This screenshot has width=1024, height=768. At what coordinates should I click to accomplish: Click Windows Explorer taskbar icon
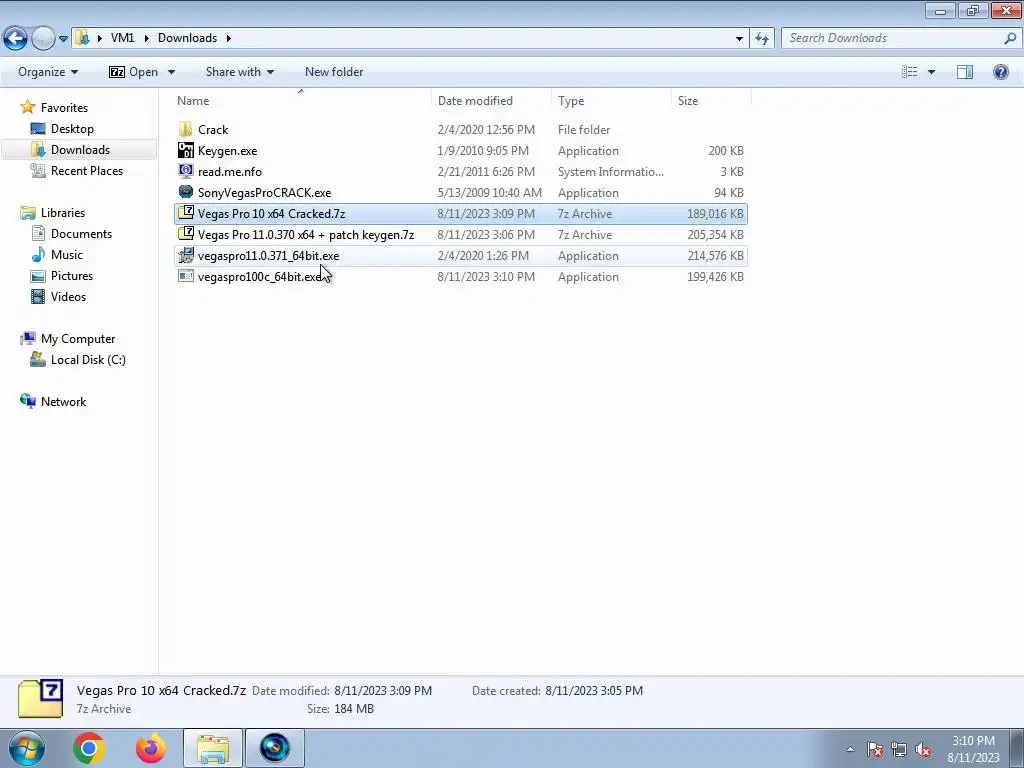213,748
